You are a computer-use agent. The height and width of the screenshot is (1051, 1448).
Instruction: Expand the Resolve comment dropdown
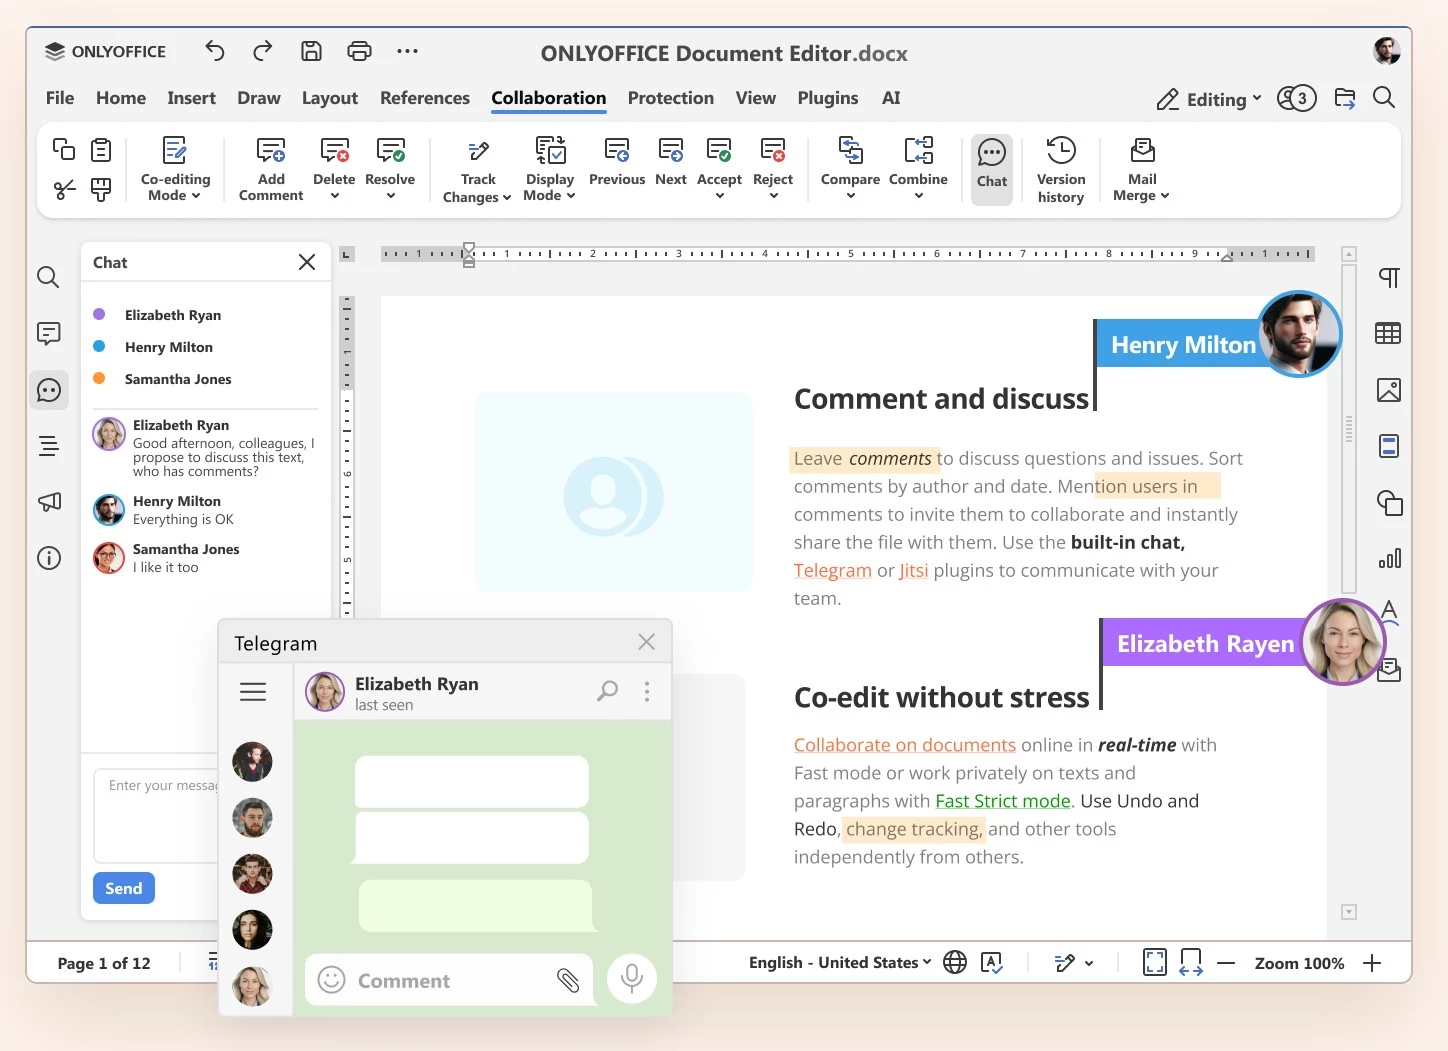pos(390,196)
